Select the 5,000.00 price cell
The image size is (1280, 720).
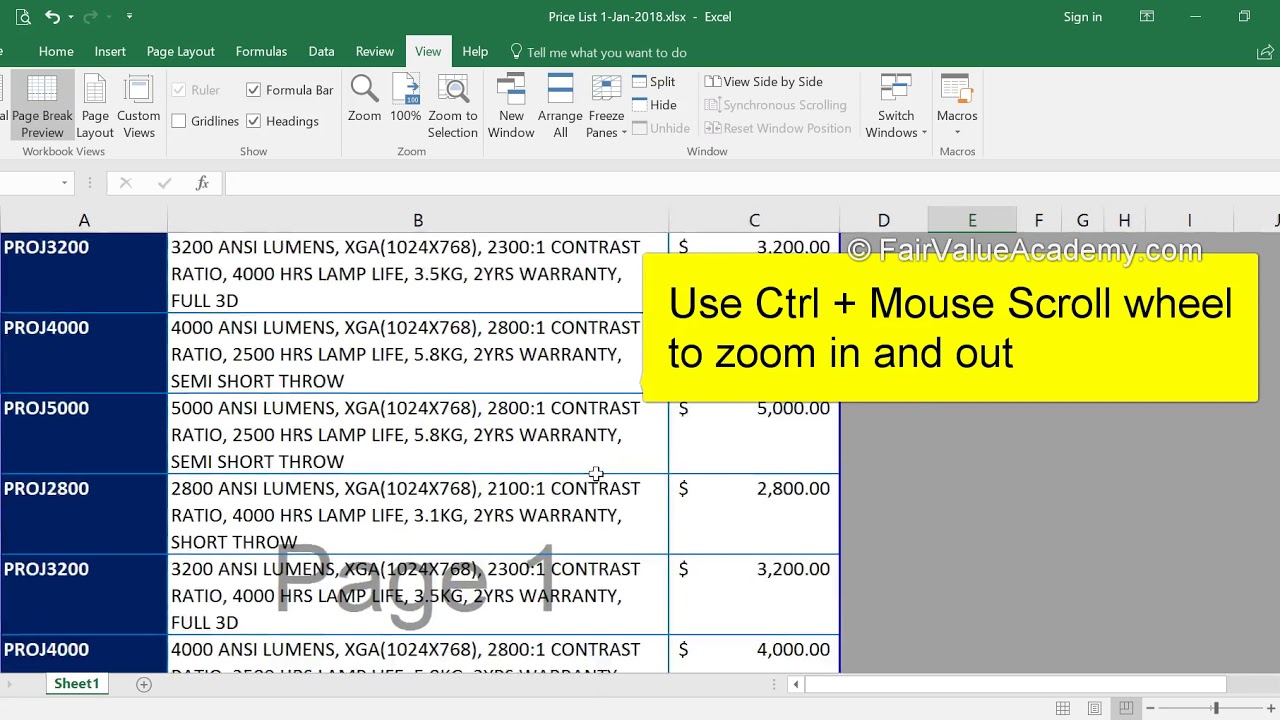(754, 434)
